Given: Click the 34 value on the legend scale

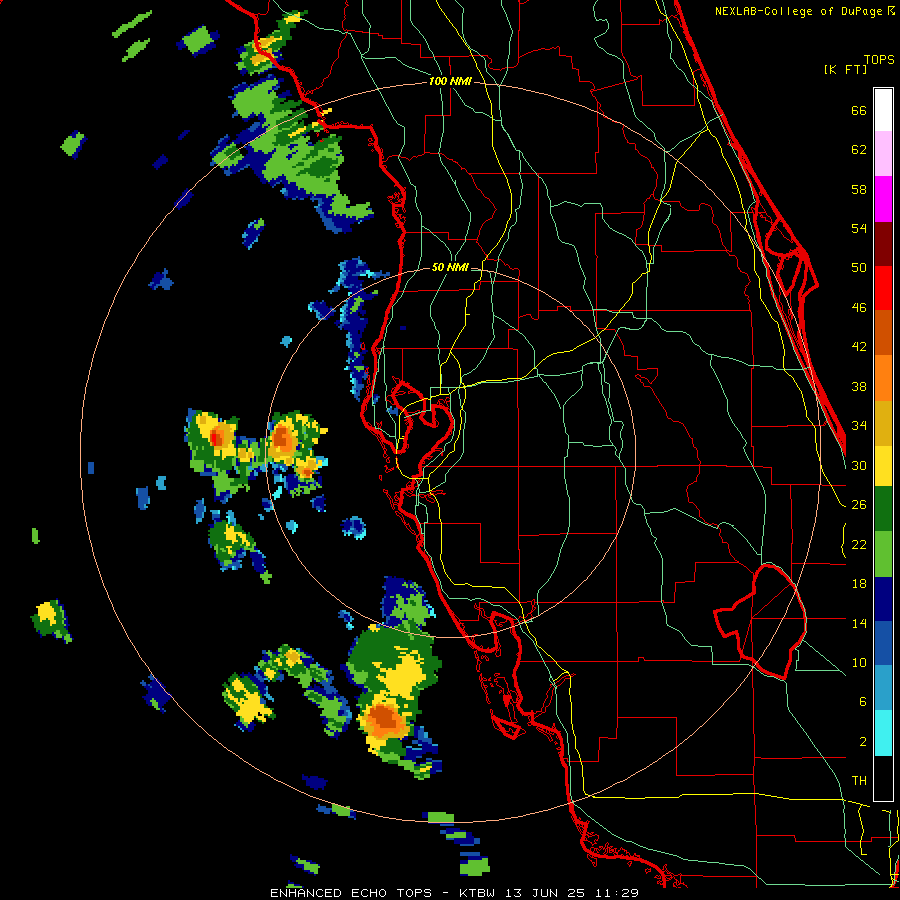Looking at the screenshot, I should point(859,426).
